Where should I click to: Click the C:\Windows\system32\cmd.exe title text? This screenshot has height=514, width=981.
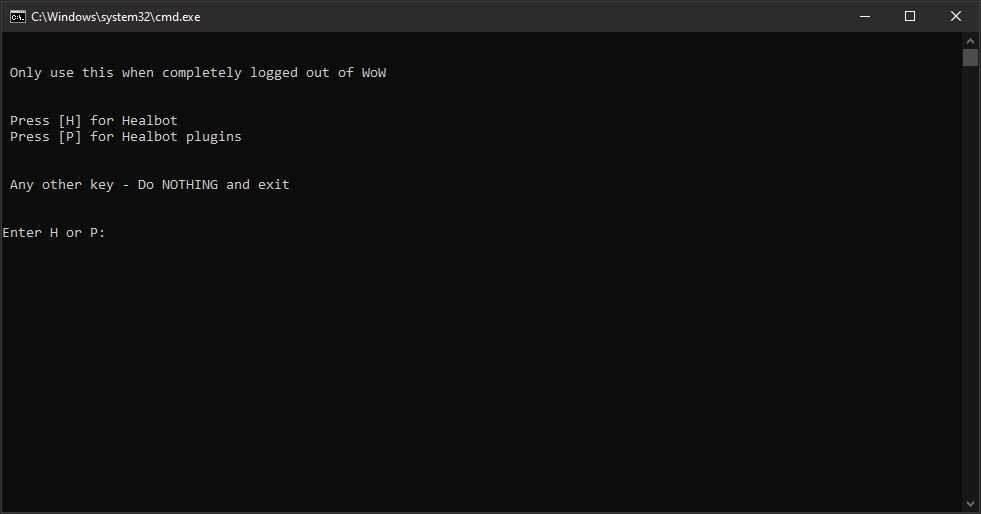115,17
